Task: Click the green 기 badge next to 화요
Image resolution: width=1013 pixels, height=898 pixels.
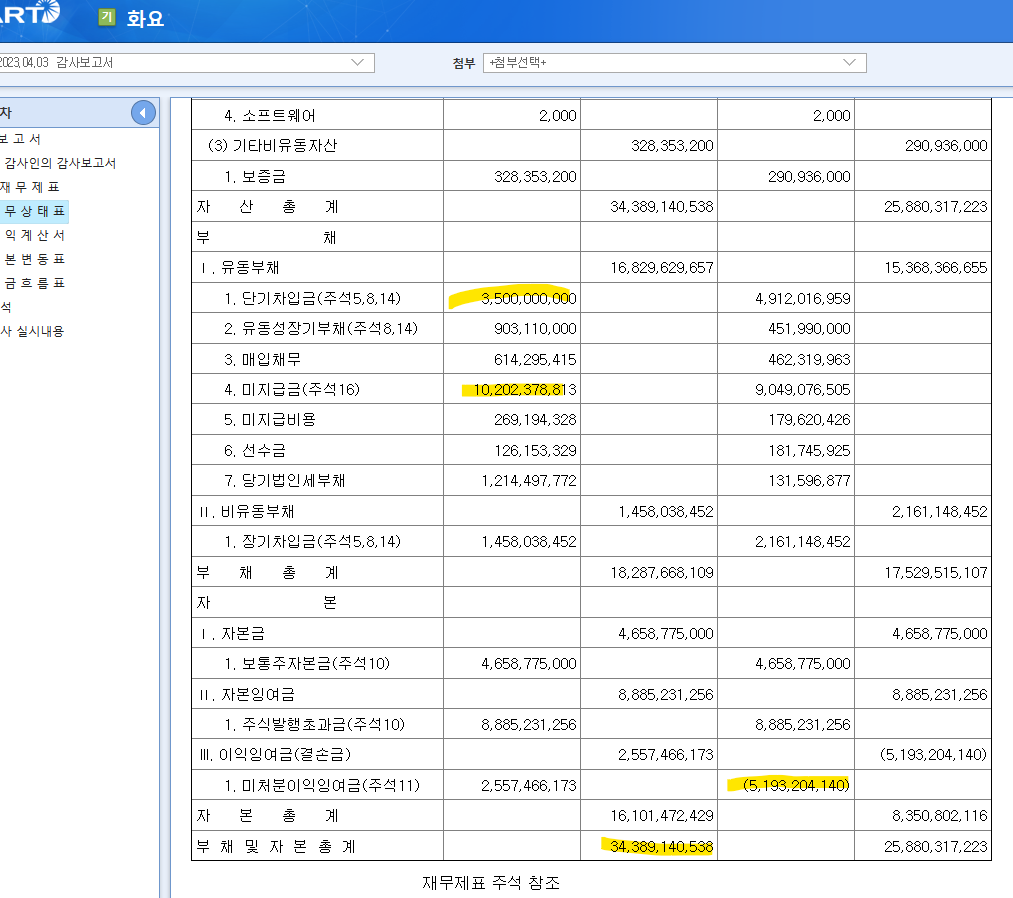Action: 107,17
